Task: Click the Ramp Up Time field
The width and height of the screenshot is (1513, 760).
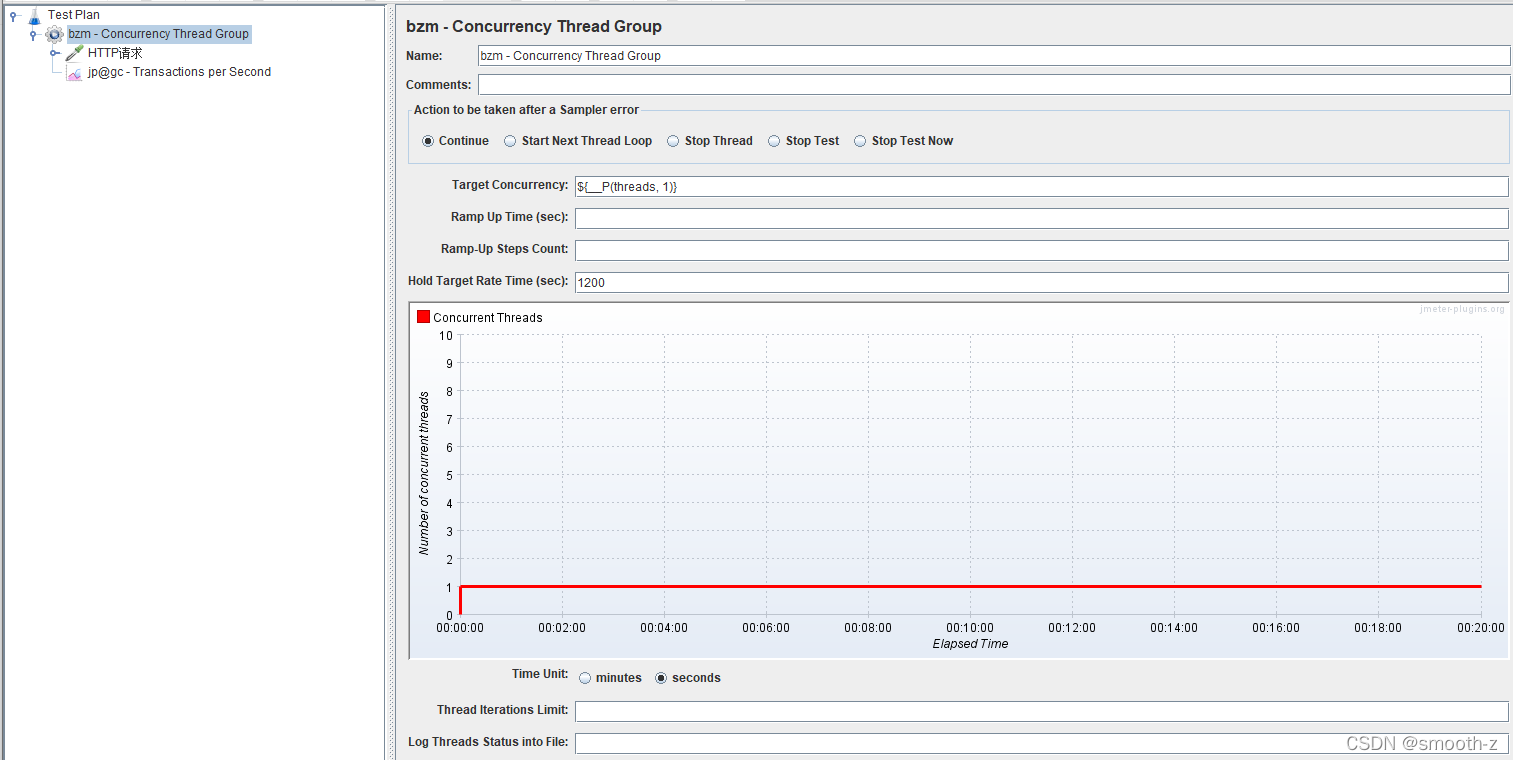Action: (x=1041, y=218)
